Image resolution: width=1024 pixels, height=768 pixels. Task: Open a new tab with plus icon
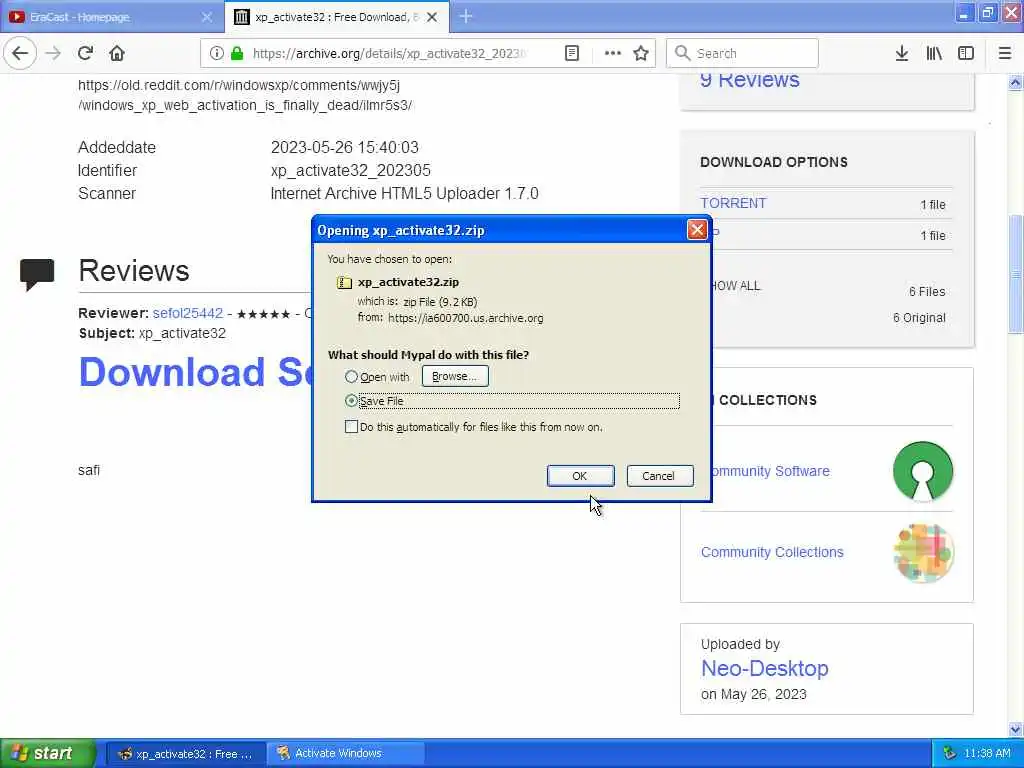tap(466, 16)
